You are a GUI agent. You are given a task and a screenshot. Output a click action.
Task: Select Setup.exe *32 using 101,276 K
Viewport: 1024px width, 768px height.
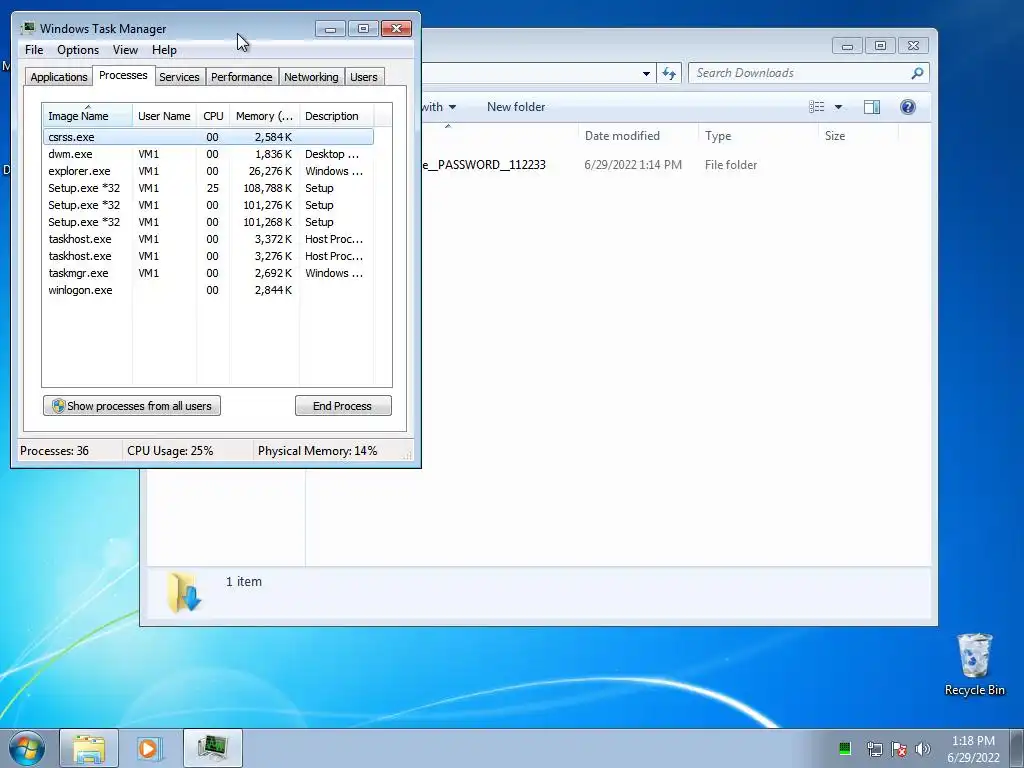208,205
